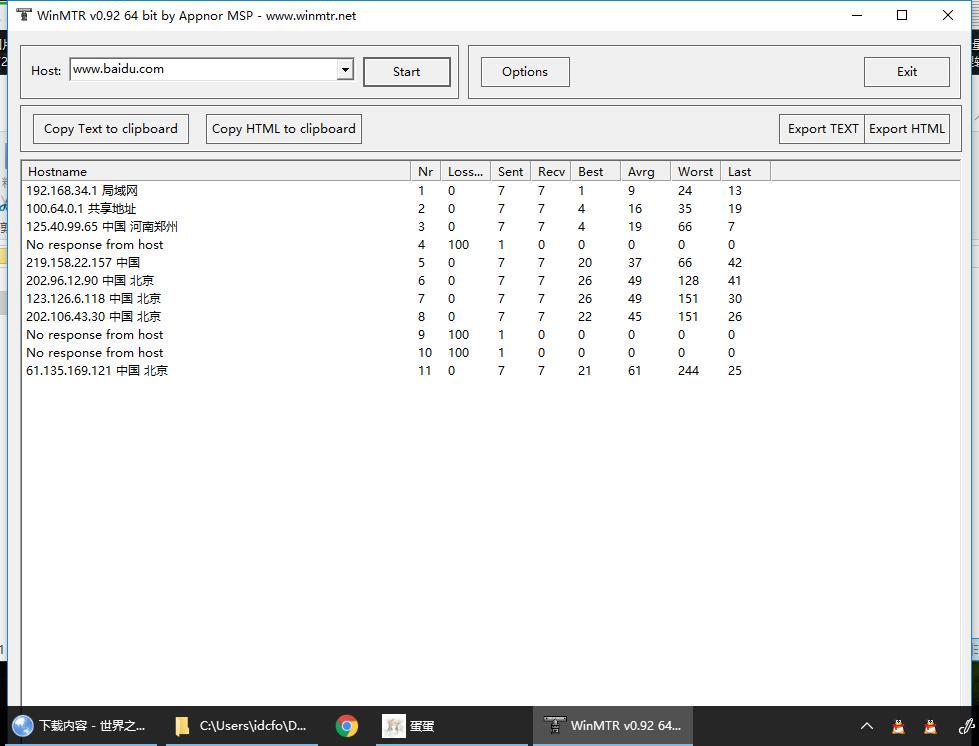Click the Host: label
979x746 pixels.
[x=46, y=71]
